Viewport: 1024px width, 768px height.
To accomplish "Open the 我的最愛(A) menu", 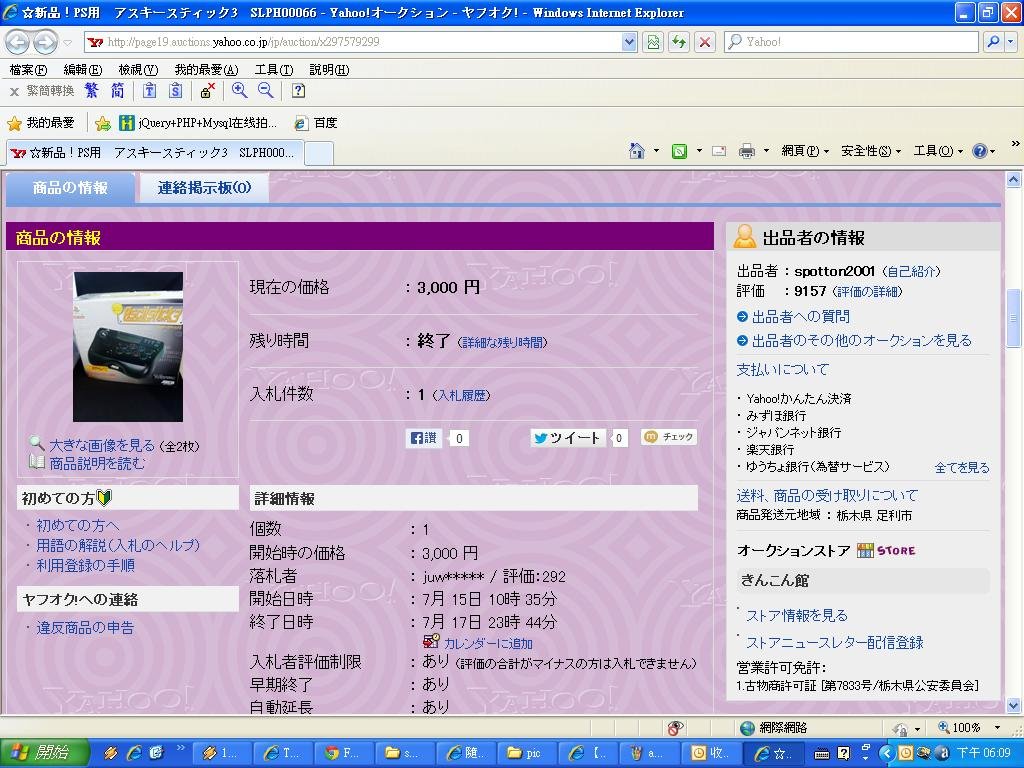I will [x=206, y=70].
